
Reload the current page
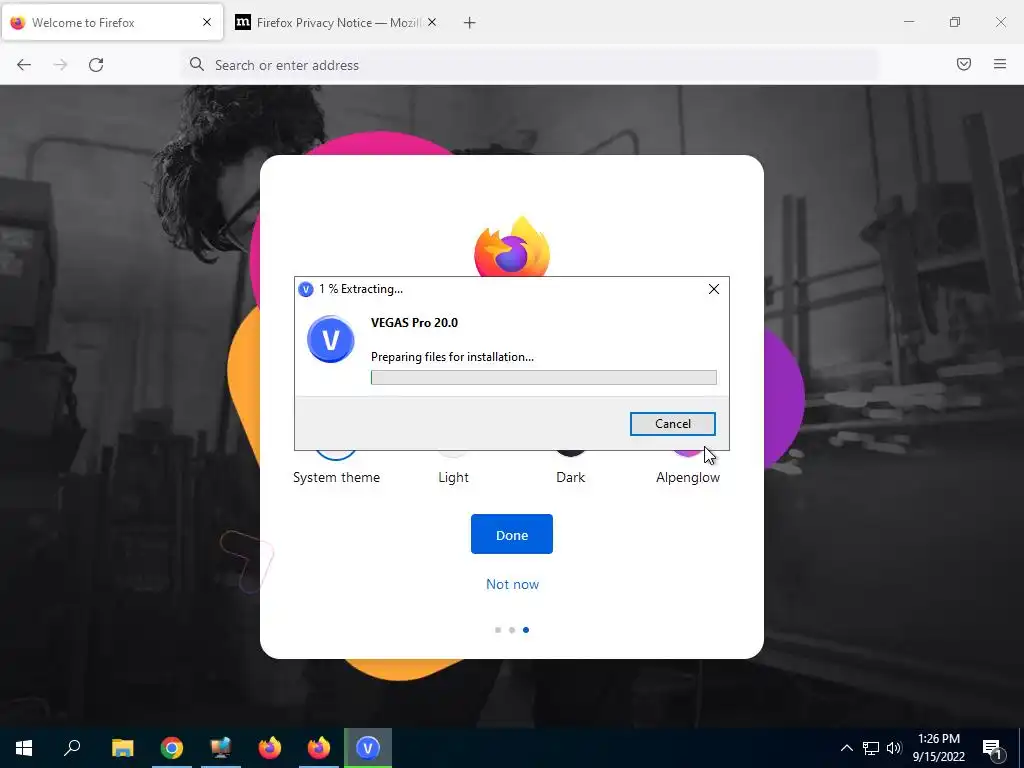point(96,65)
